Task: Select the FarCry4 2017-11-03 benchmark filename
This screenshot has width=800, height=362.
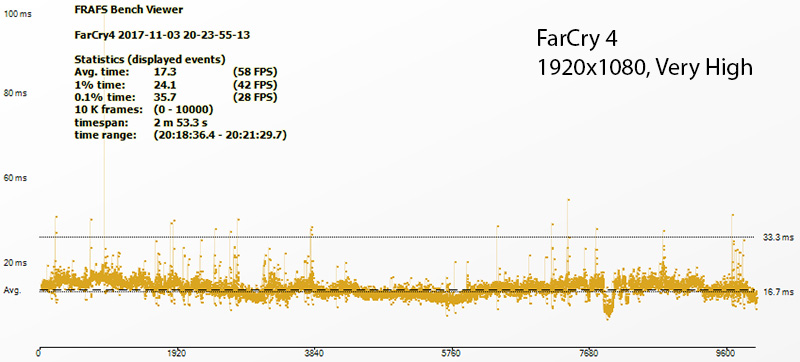Action: pyautogui.click(x=162, y=36)
